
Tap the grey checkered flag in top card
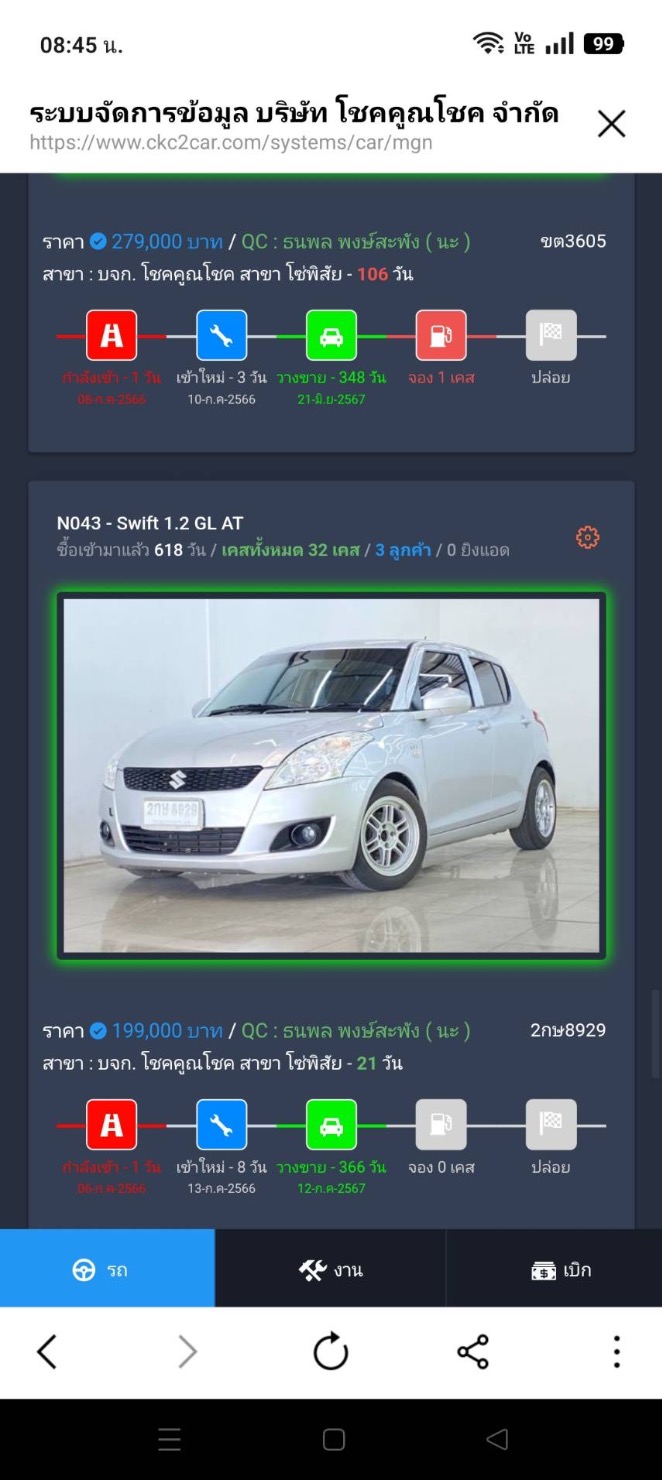pos(551,336)
